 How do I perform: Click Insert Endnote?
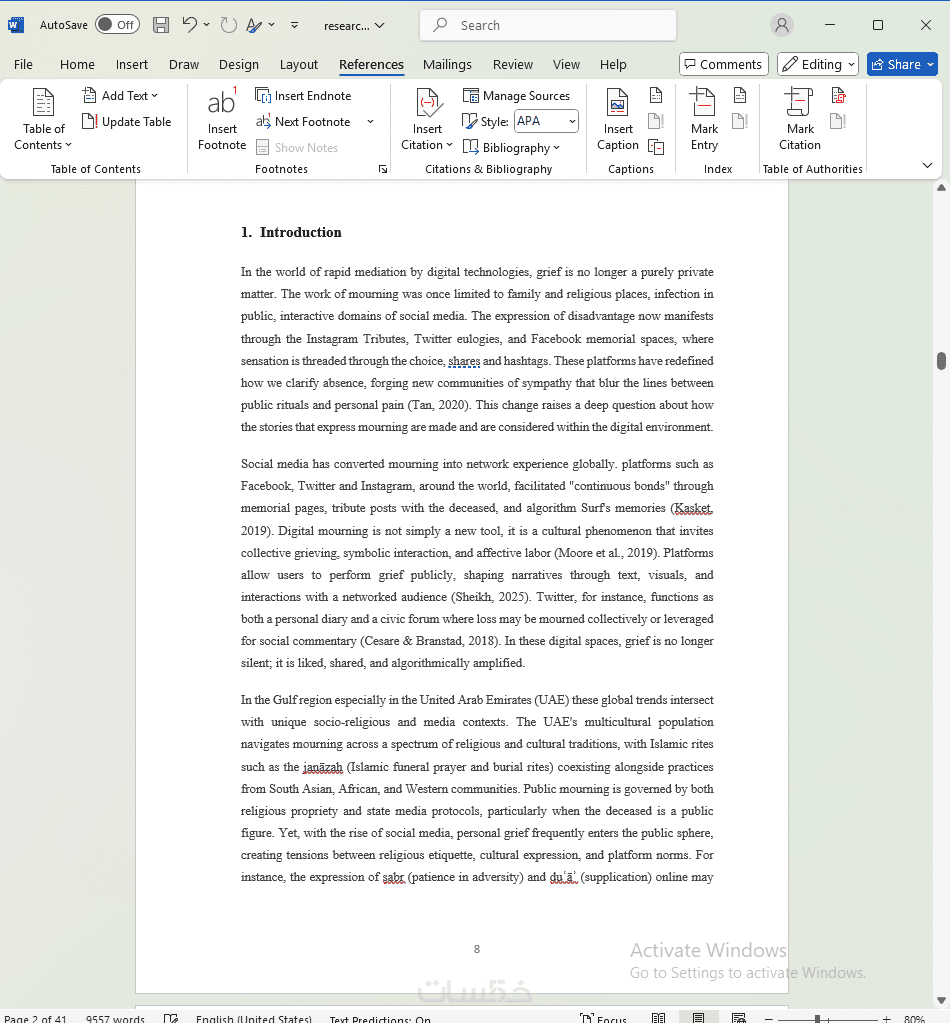303,96
